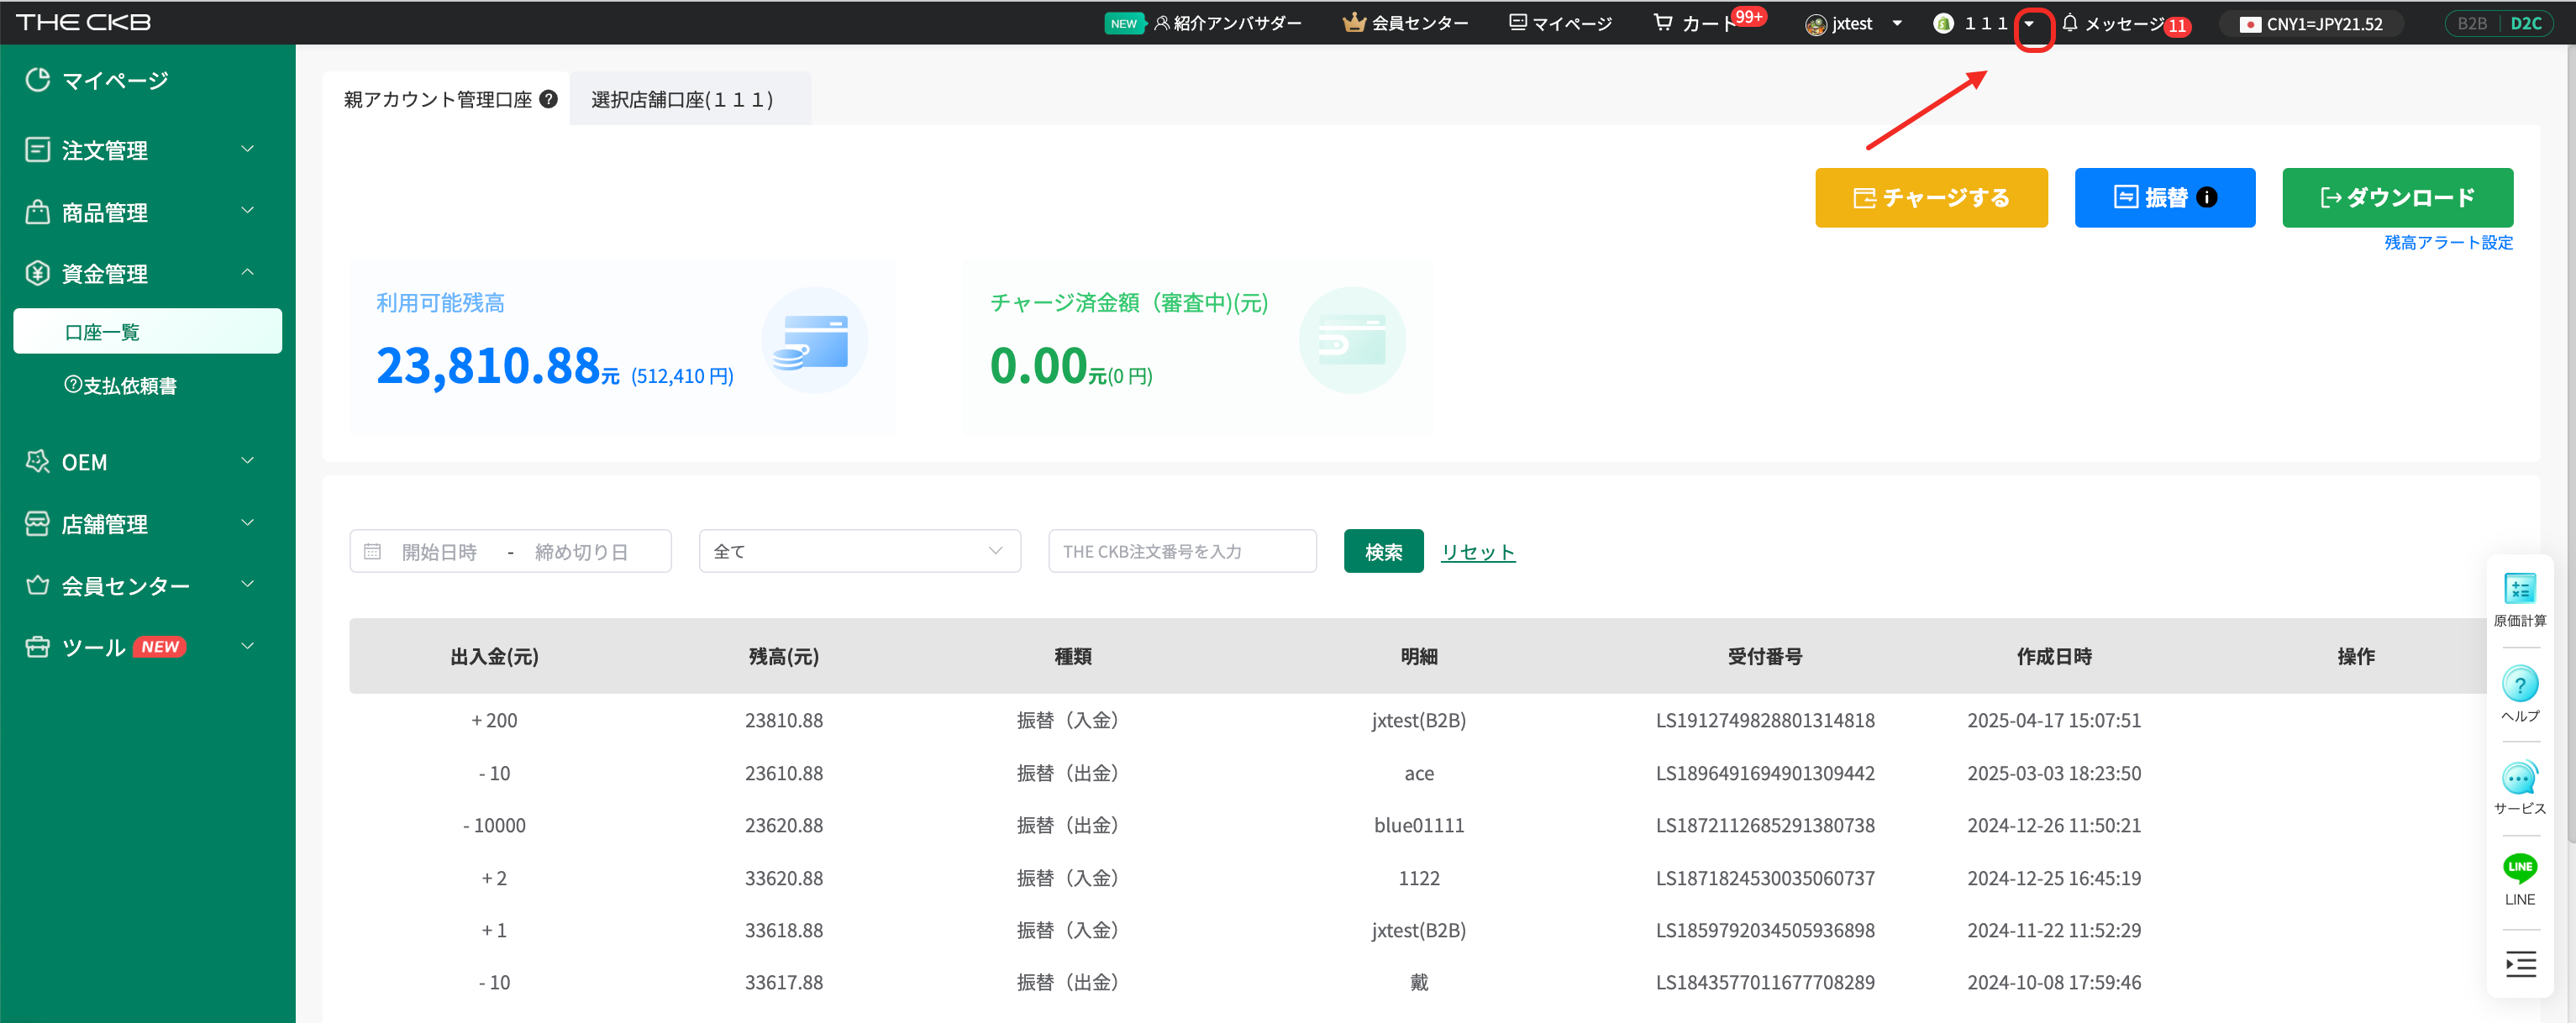
Task: Click THE CKB logo
Action: tap(84, 22)
